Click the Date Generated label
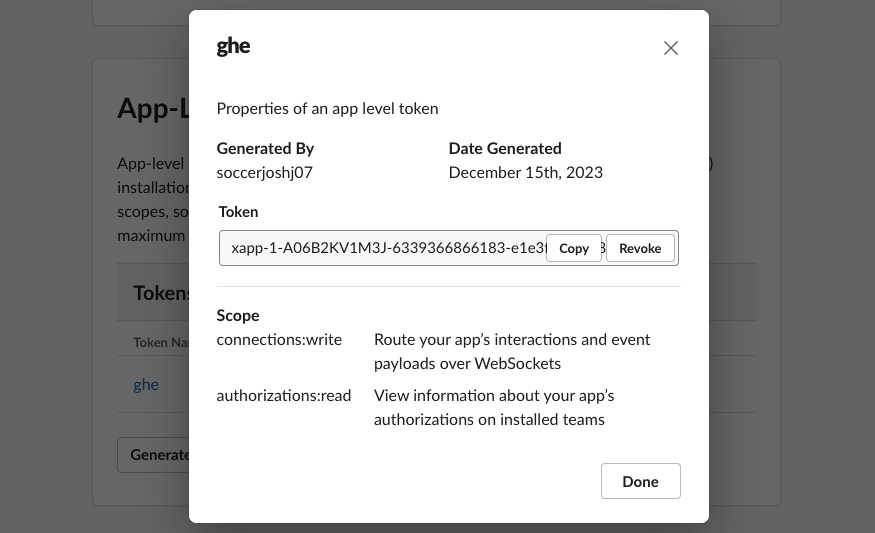This screenshot has height=533, width=875. [505, 148]
